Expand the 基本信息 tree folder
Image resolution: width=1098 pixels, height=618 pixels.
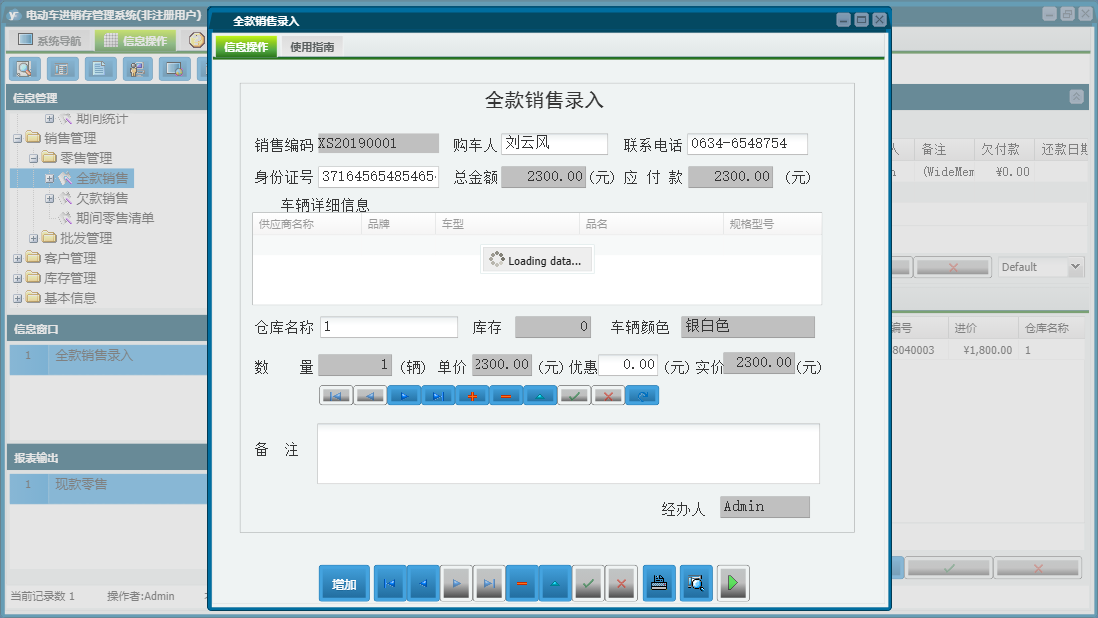(18, 298)
